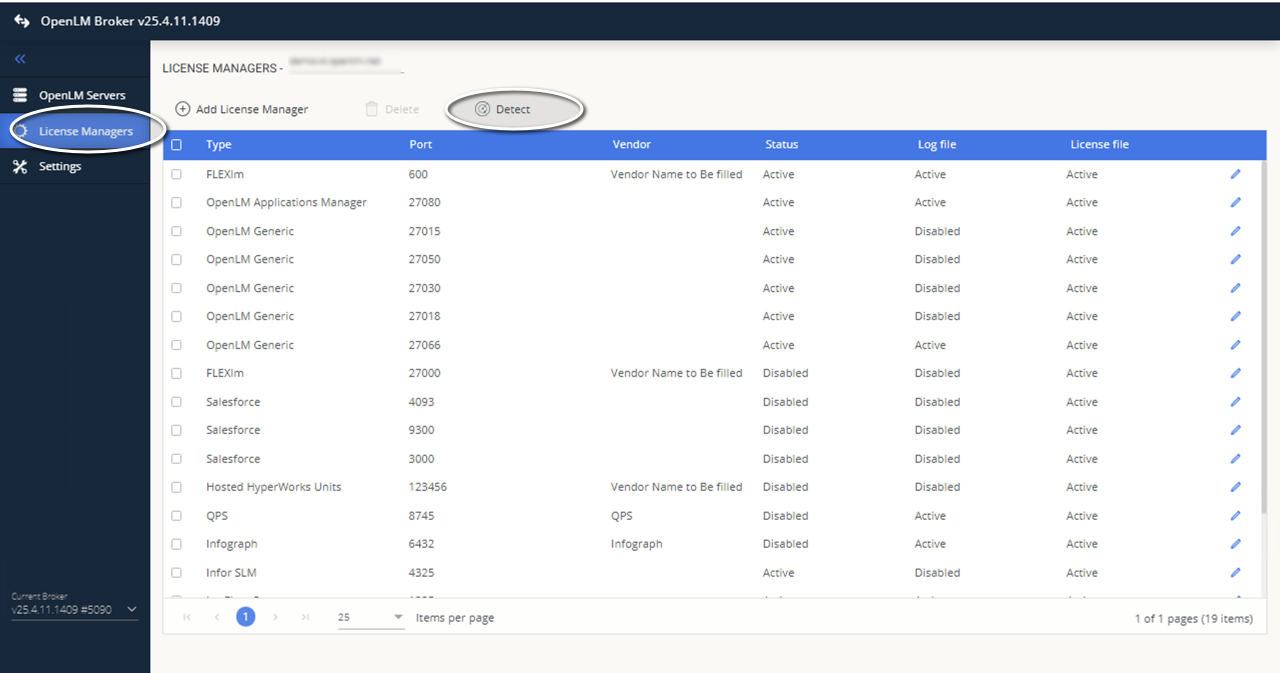Check the FLEXlm row with port 600
1280x673 pixels.
(177, 173)
